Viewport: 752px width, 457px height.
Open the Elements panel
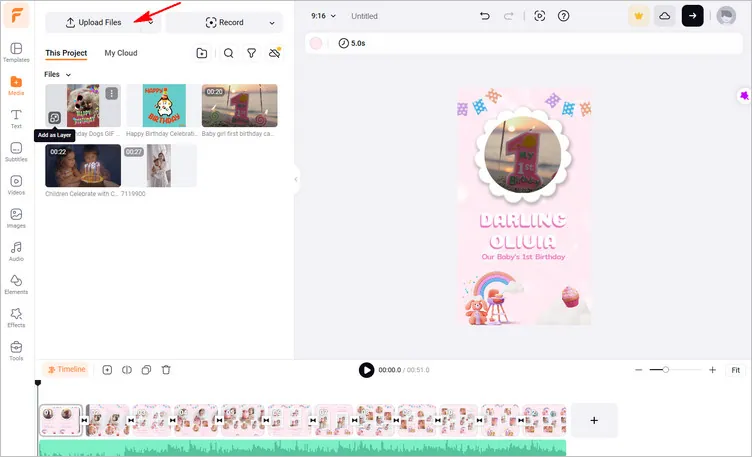(x=16, y=284)
